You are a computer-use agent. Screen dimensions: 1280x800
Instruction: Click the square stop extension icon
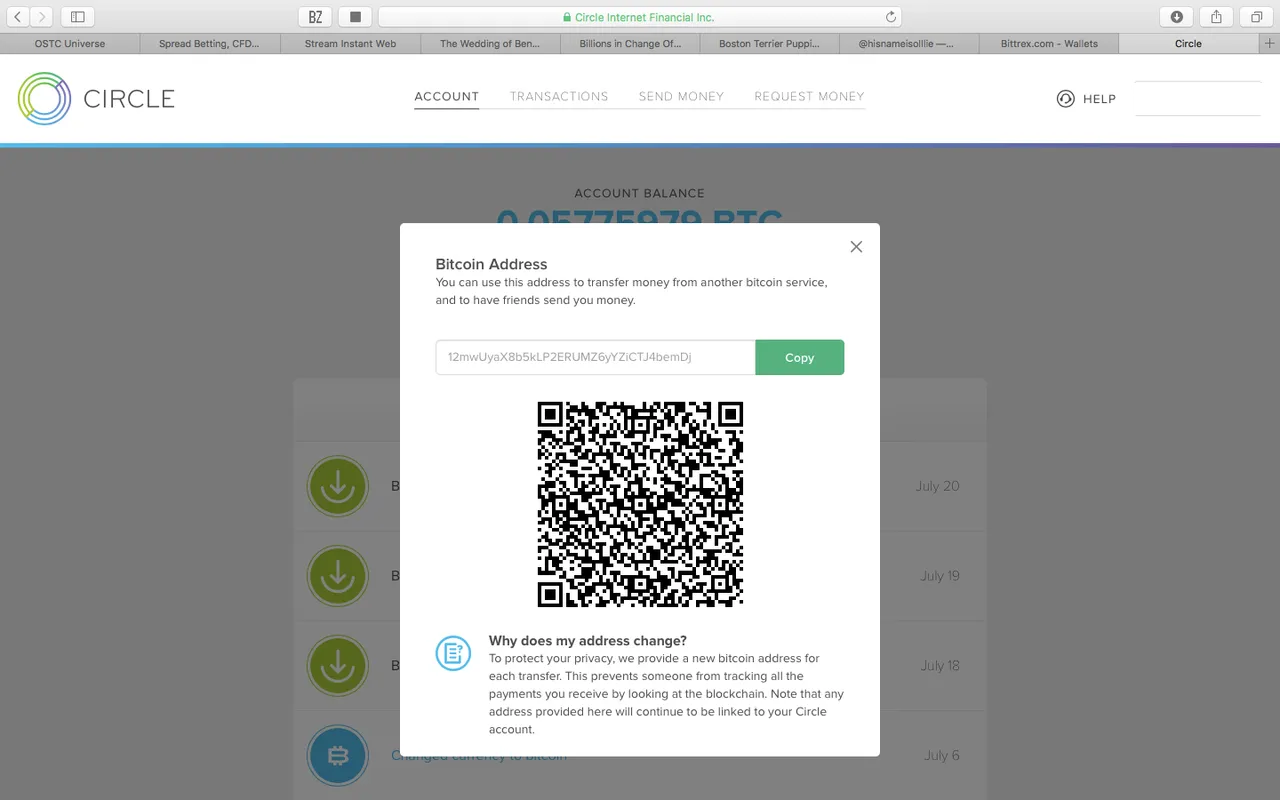pyautogui.click(x=355, y=17)
